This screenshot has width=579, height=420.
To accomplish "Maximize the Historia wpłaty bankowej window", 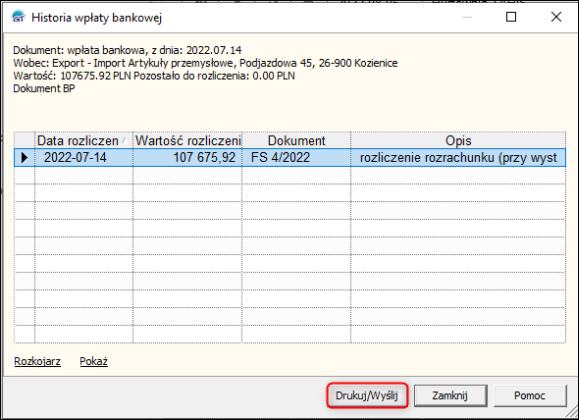I will coord(511,17).
